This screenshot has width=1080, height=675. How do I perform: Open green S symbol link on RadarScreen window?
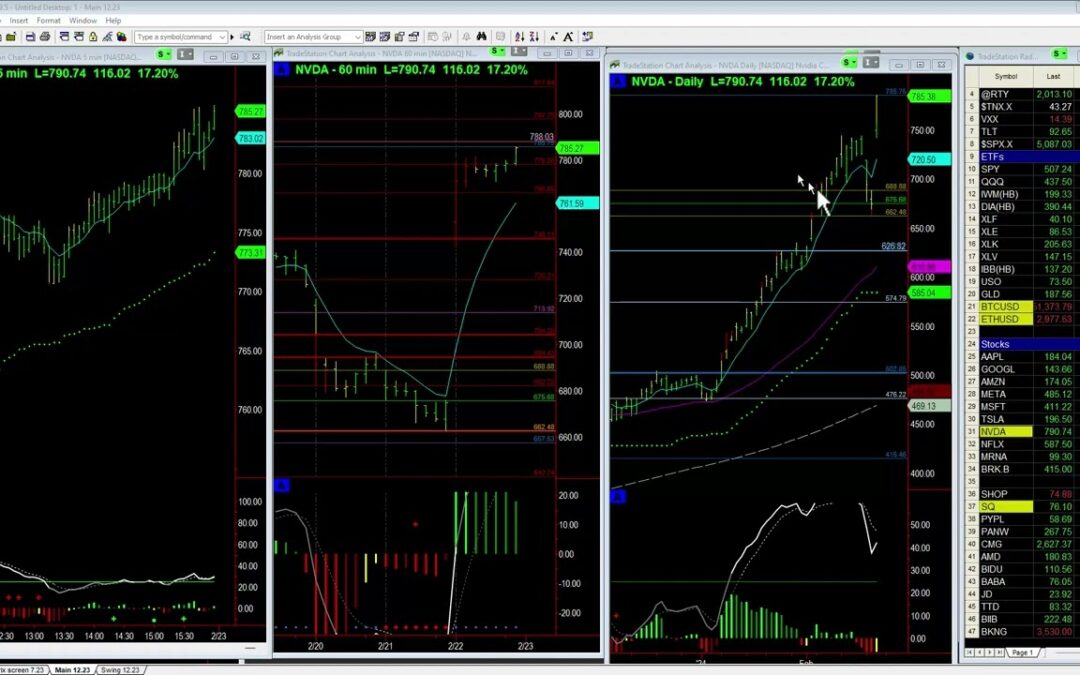(x=1059, y=54)
